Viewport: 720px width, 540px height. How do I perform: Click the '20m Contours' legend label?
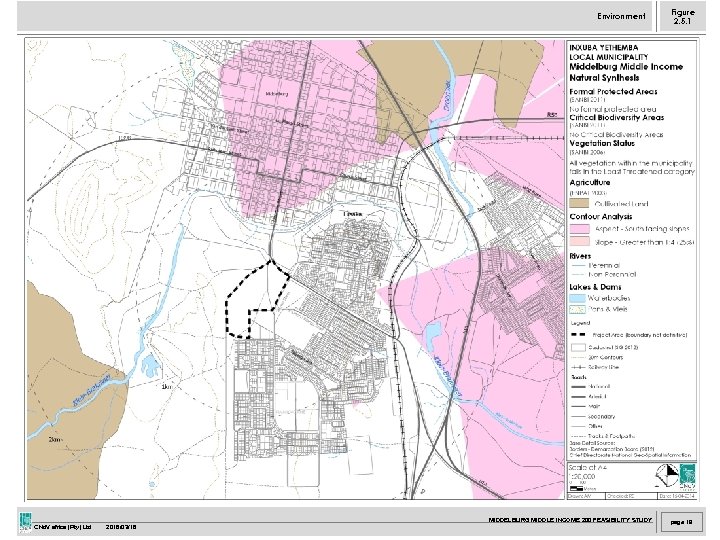[606, 357]
